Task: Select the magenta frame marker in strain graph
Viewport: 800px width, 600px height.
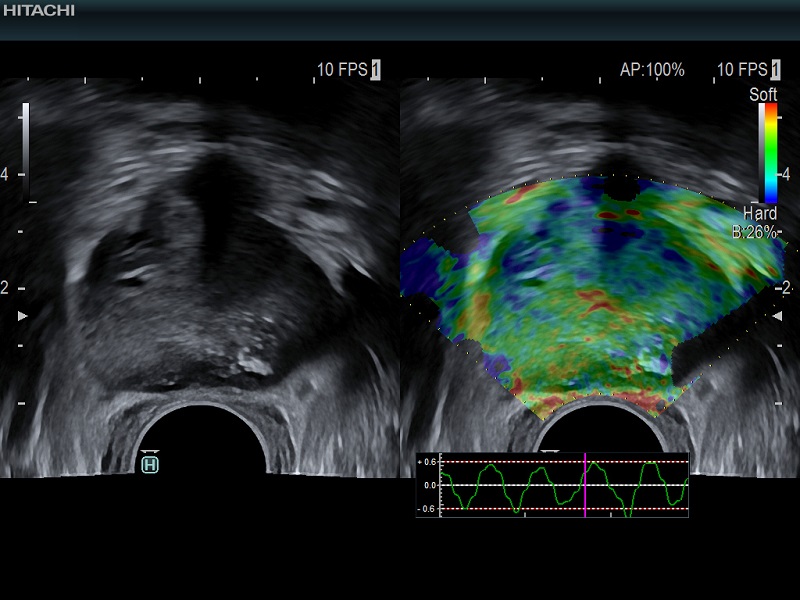Action: (x=585, y=485)
